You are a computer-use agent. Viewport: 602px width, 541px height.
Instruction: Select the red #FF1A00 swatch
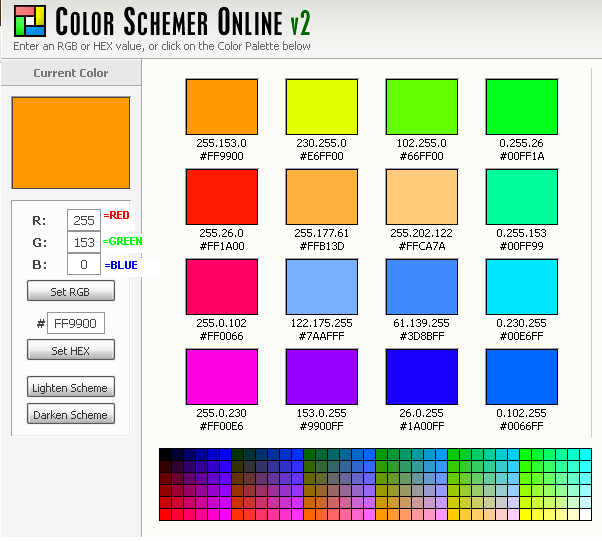pyautogui.click(x=222, y=197)
